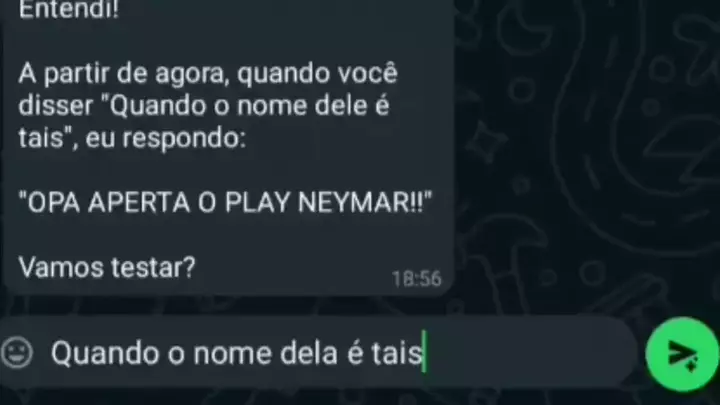
Task: Click the line "A partir de agora, quando você"
Action: (208, 73)
